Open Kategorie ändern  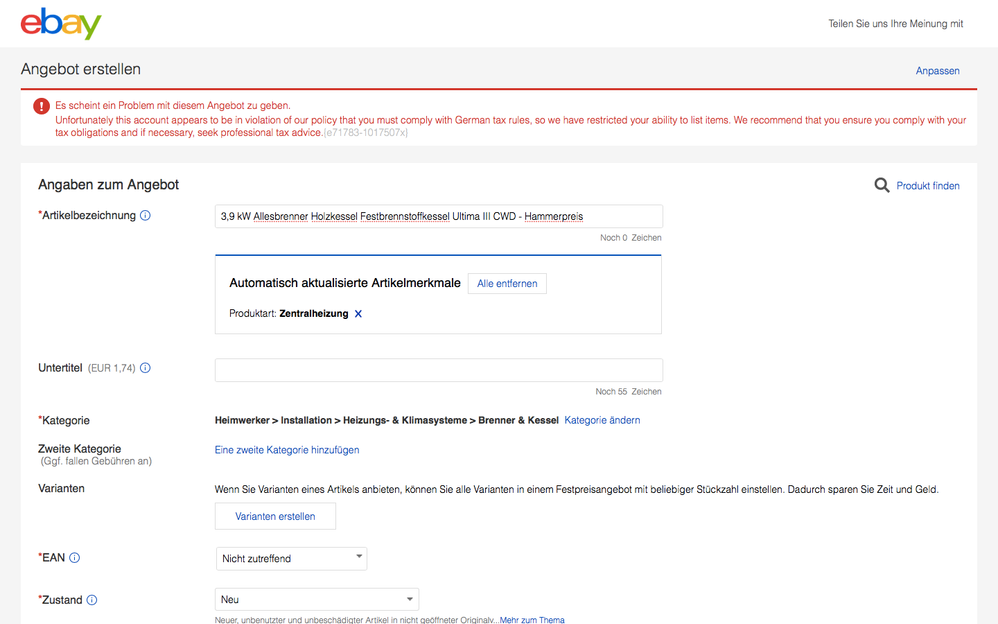(601, 420)
